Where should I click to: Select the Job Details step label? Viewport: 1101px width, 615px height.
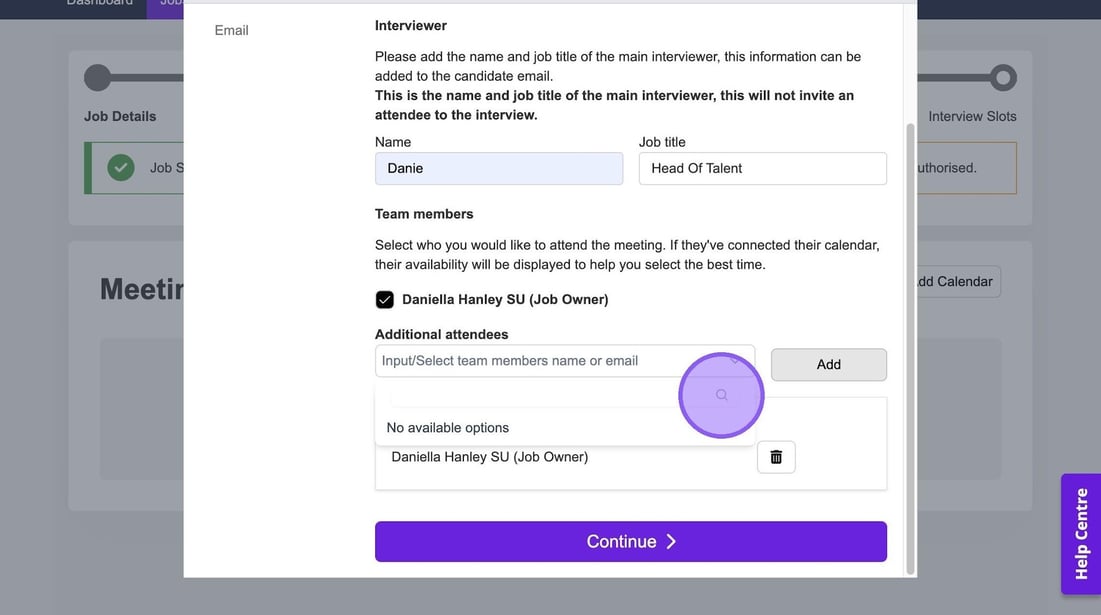[120, 116]
